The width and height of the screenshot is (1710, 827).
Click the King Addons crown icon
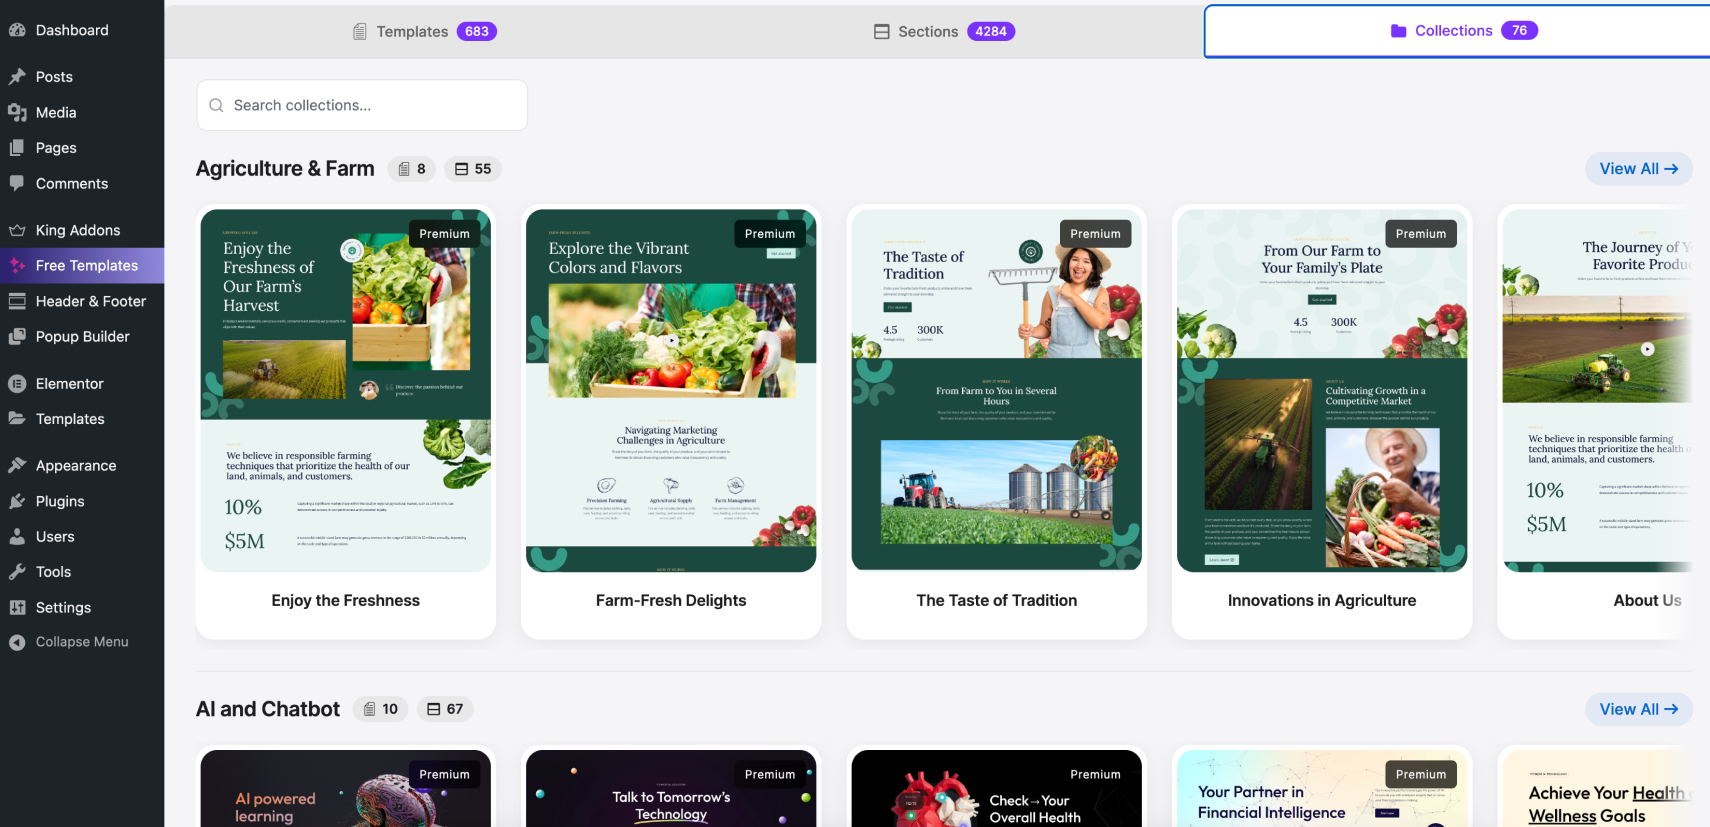tap(17, 230)
